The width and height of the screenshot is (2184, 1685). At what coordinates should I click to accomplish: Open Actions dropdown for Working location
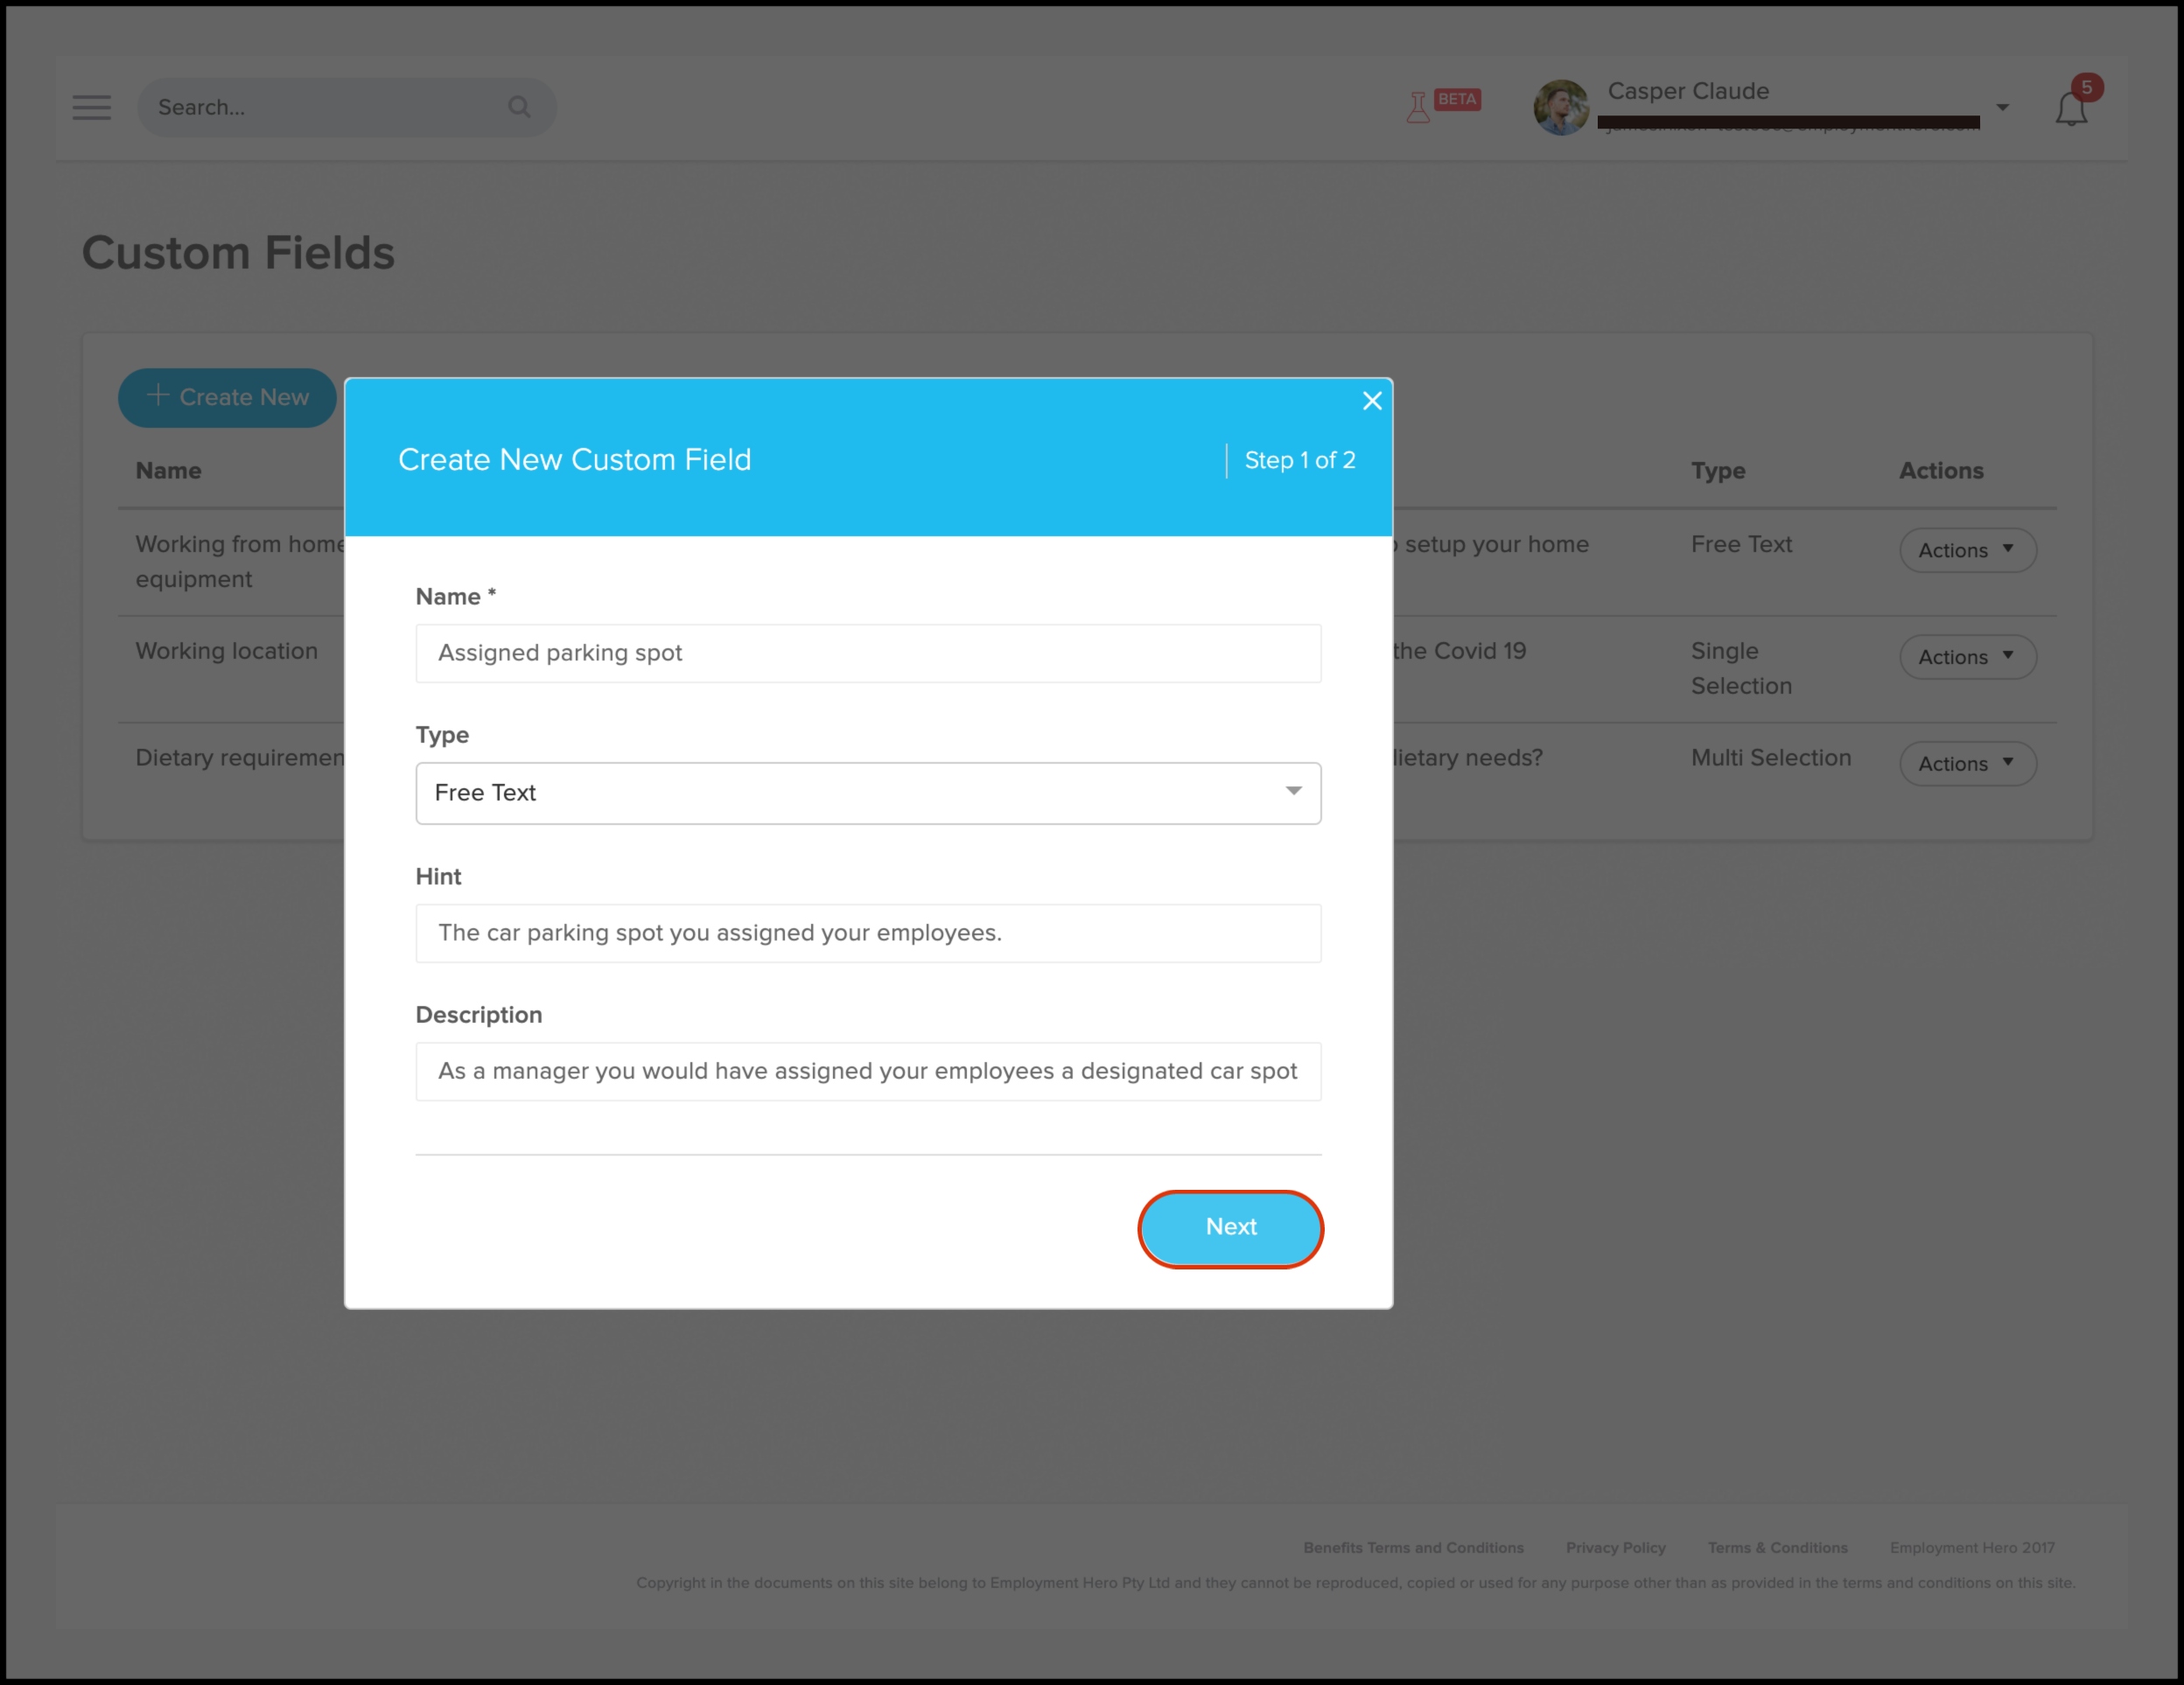1966,657
